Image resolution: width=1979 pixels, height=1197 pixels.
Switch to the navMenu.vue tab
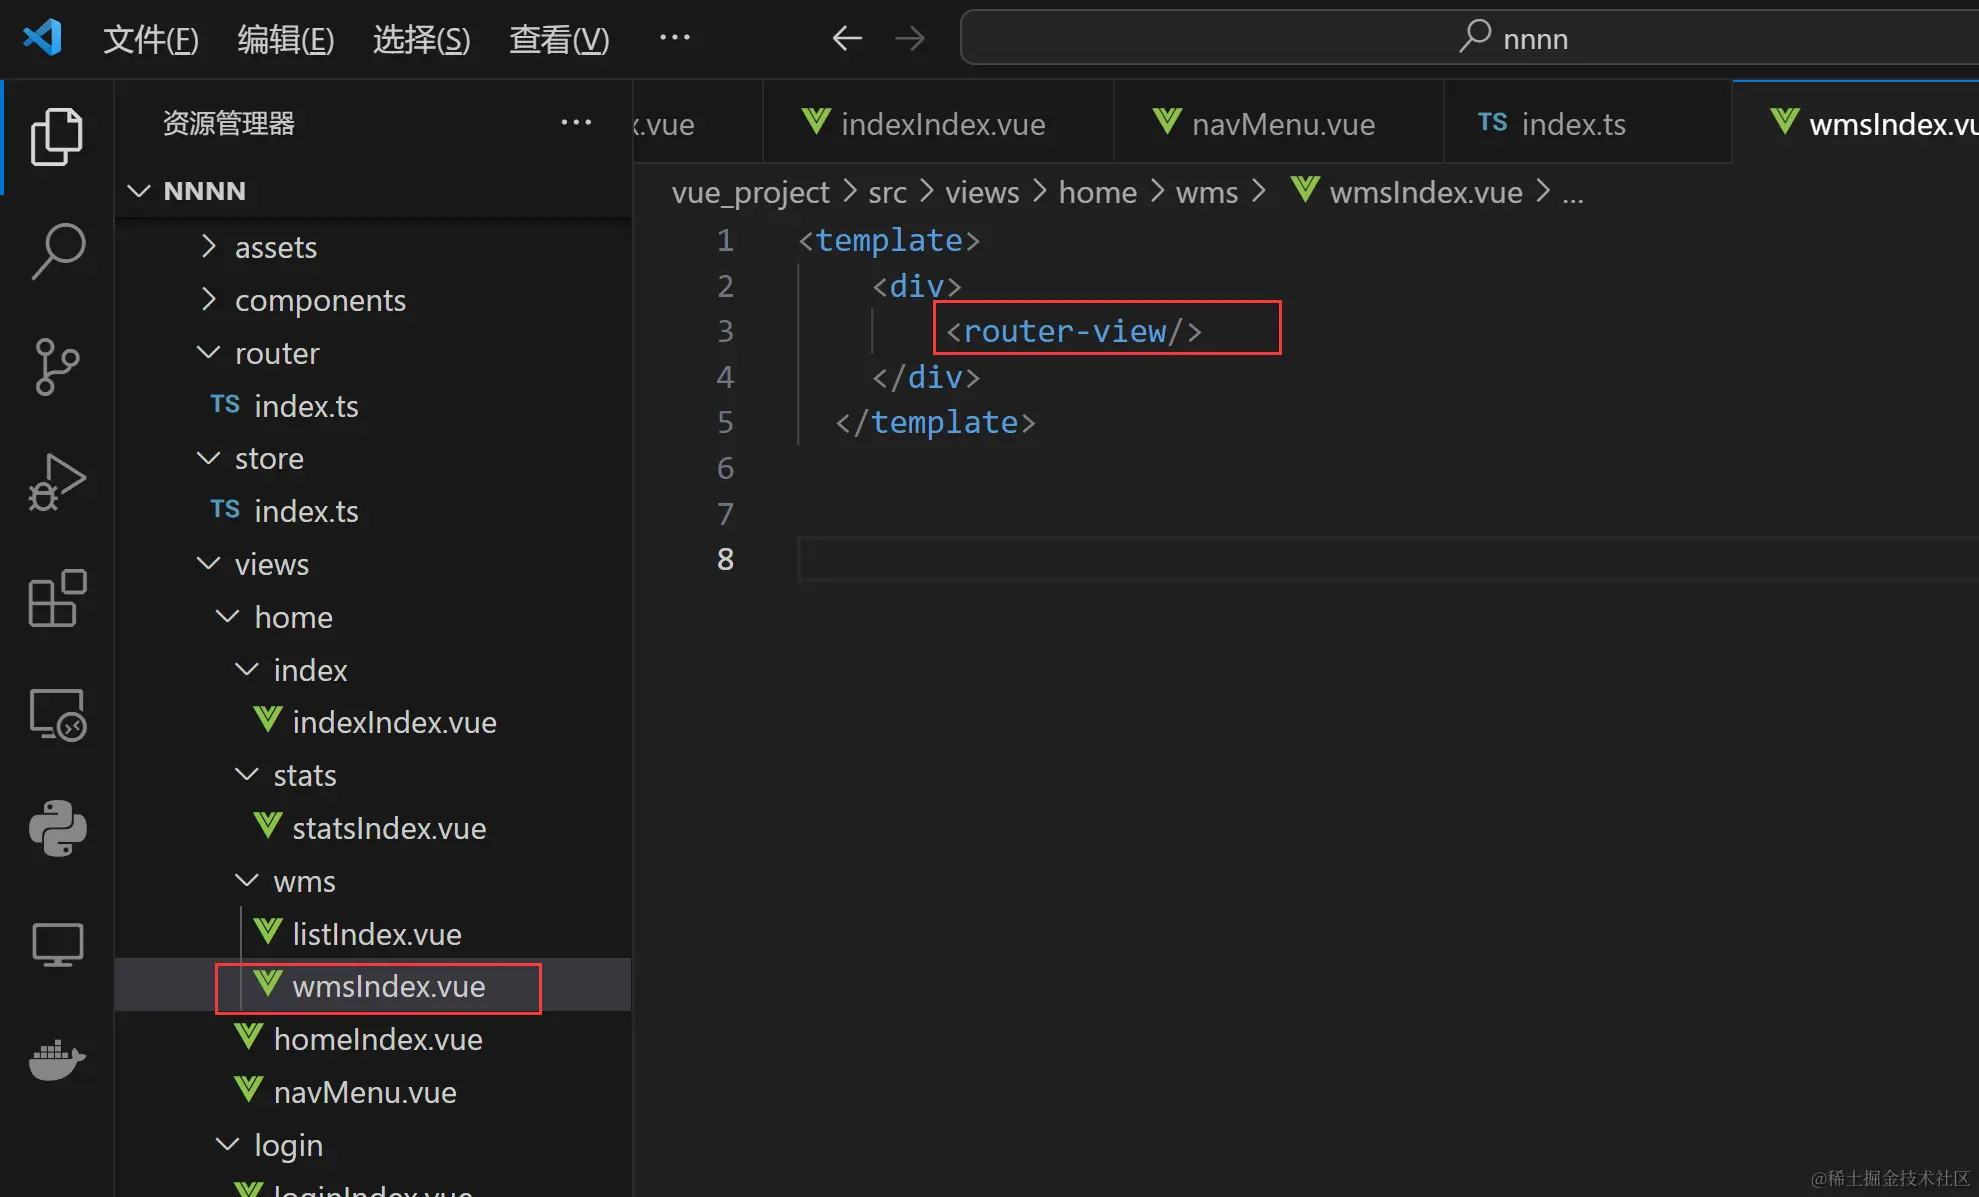(x=1282, y=124)
